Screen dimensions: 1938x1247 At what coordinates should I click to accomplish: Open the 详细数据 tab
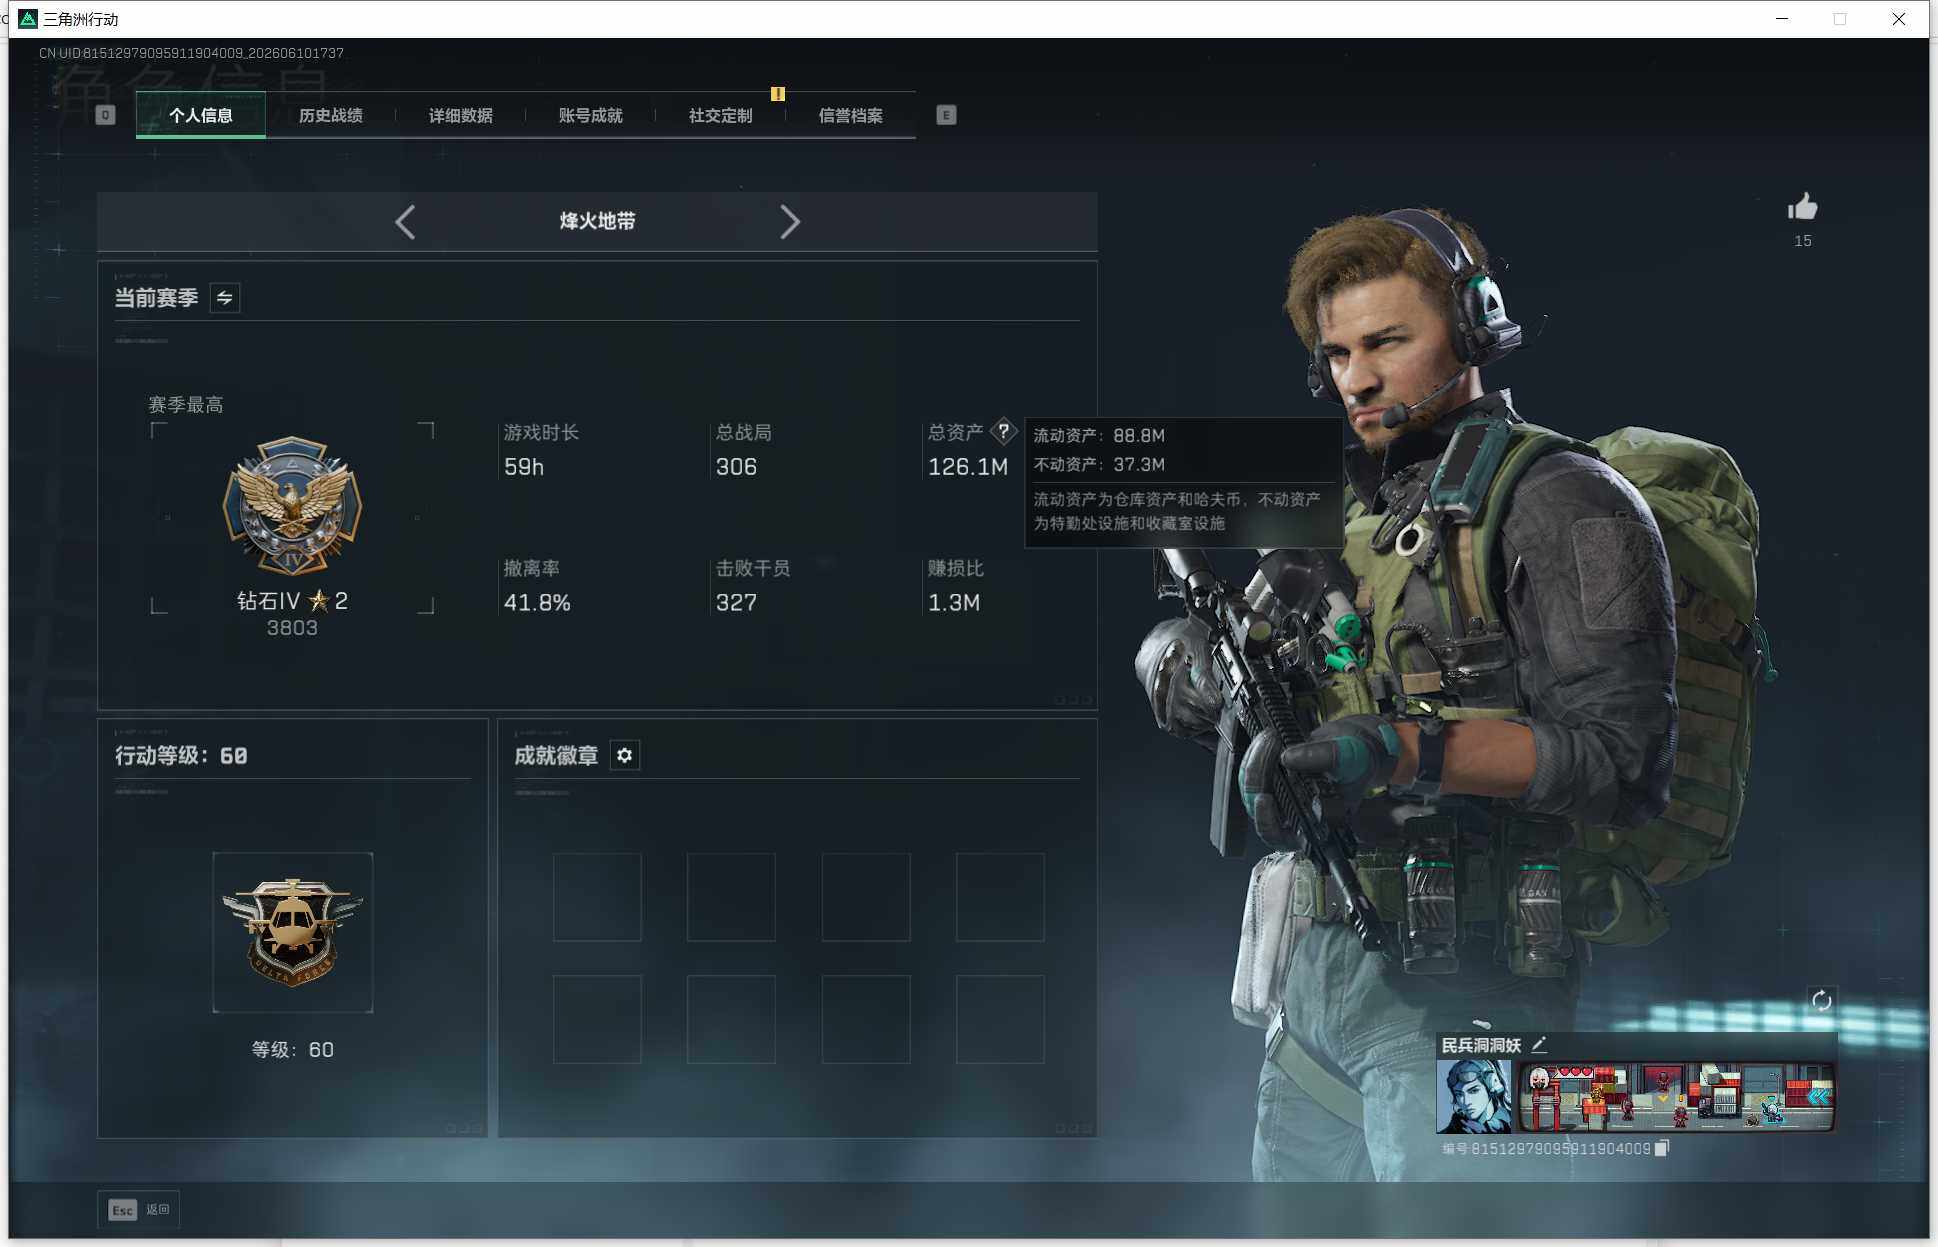coord(461,115)
